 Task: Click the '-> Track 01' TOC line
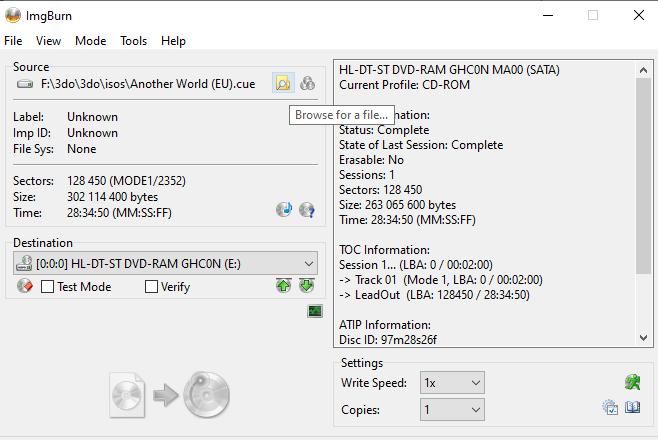coord(441,280)
